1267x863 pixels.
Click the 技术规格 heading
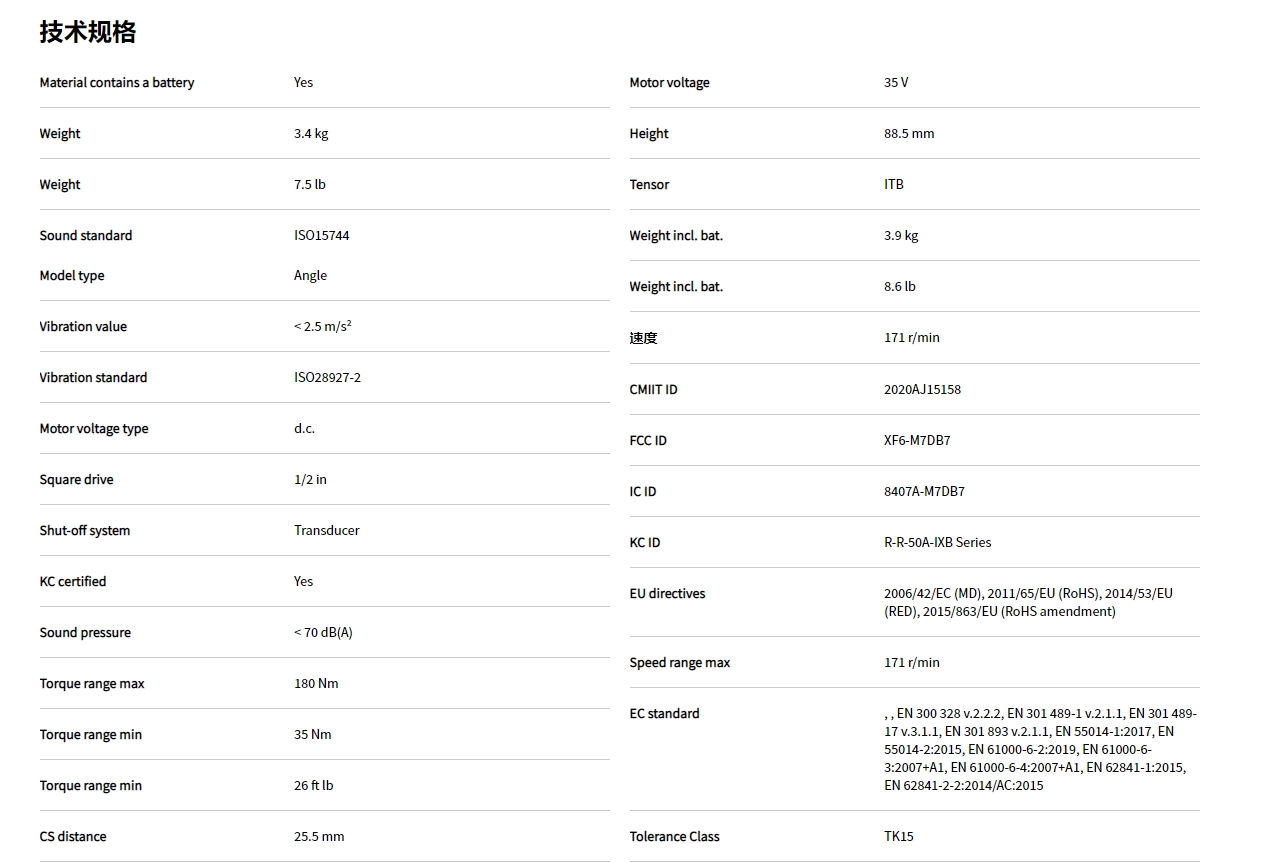tap(88, 32)
